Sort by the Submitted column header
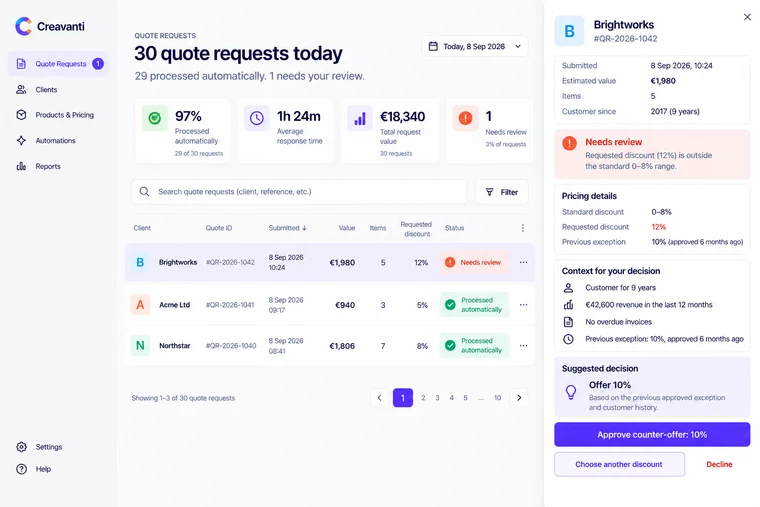 287,228
